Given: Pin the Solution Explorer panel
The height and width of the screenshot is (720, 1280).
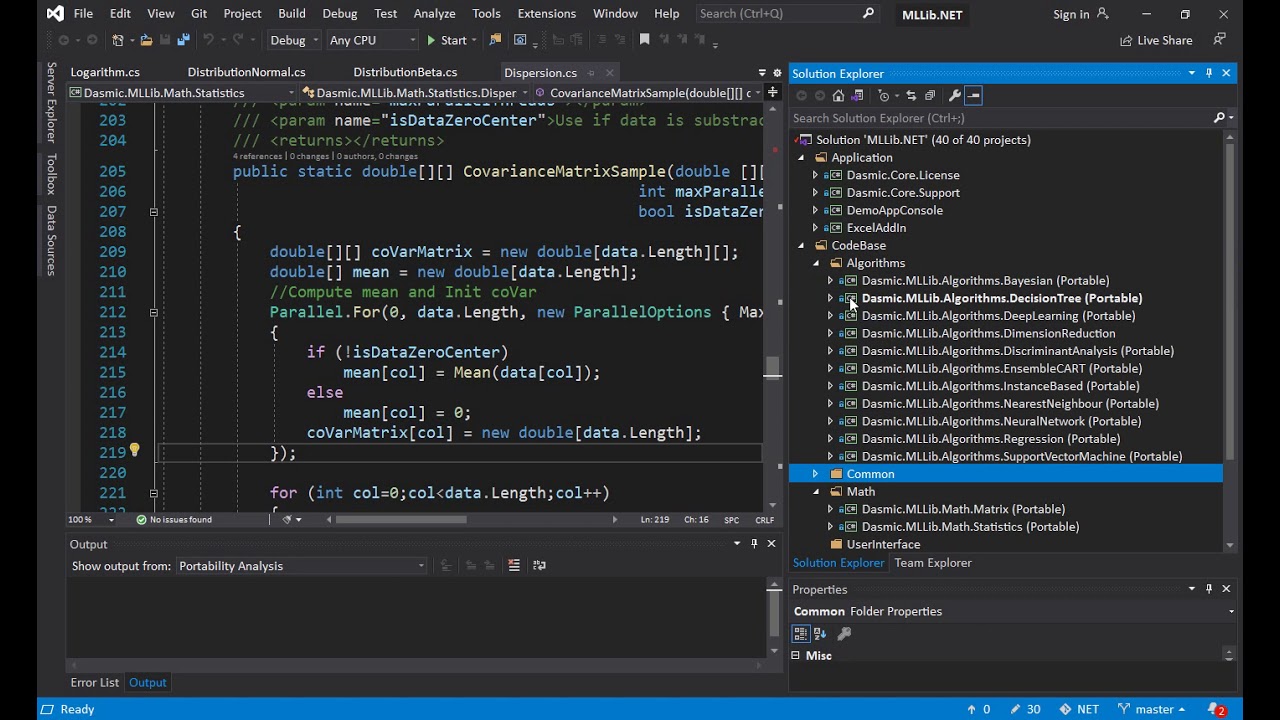Looking at the screenshot, I should 1209,73.
